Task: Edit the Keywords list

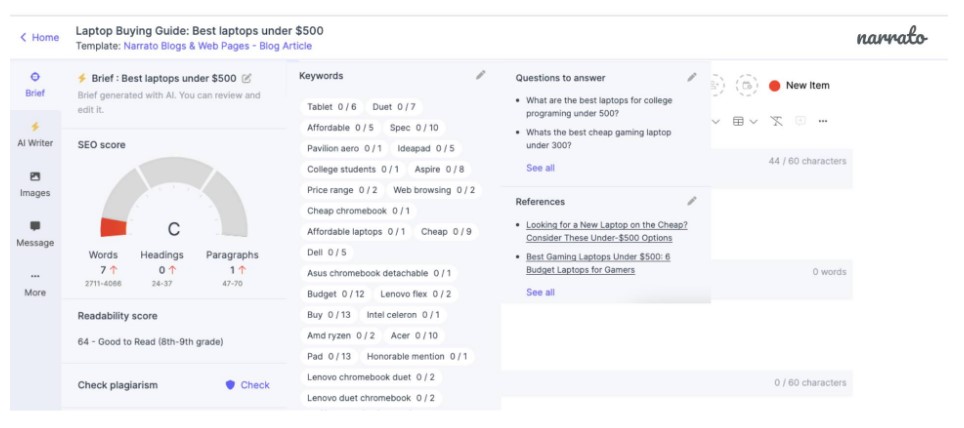Action: [x=481, y=75]
